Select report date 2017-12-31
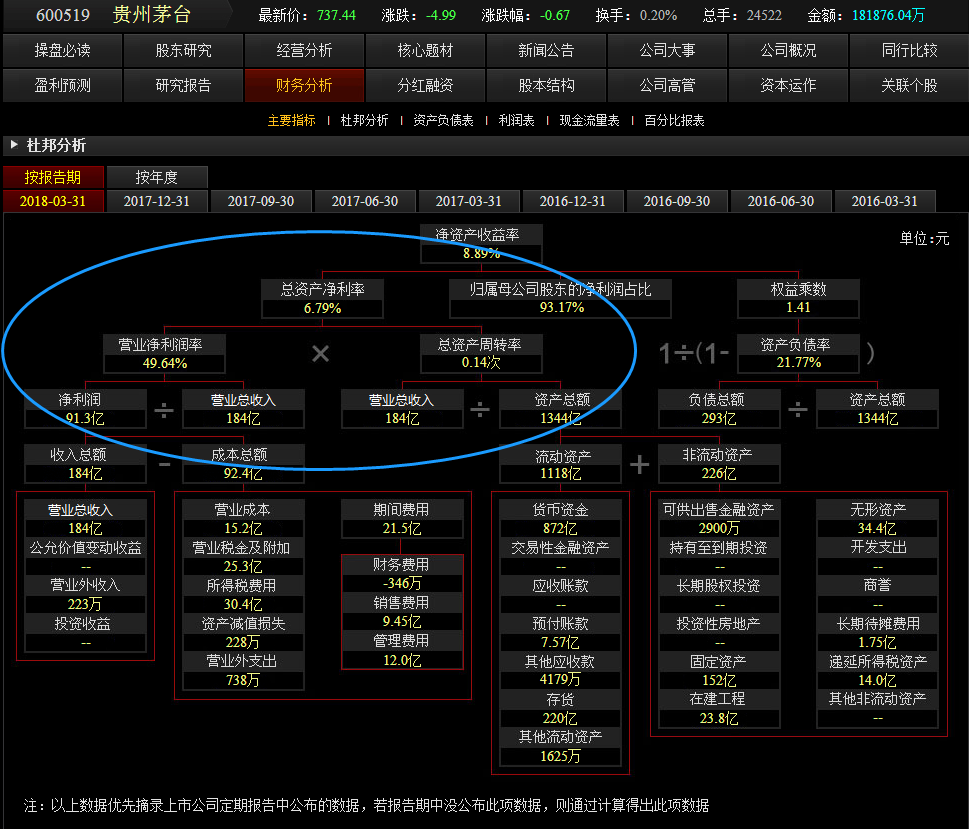Image resolution: width=969 pixels, height=829 pixels. click(157, 201)
